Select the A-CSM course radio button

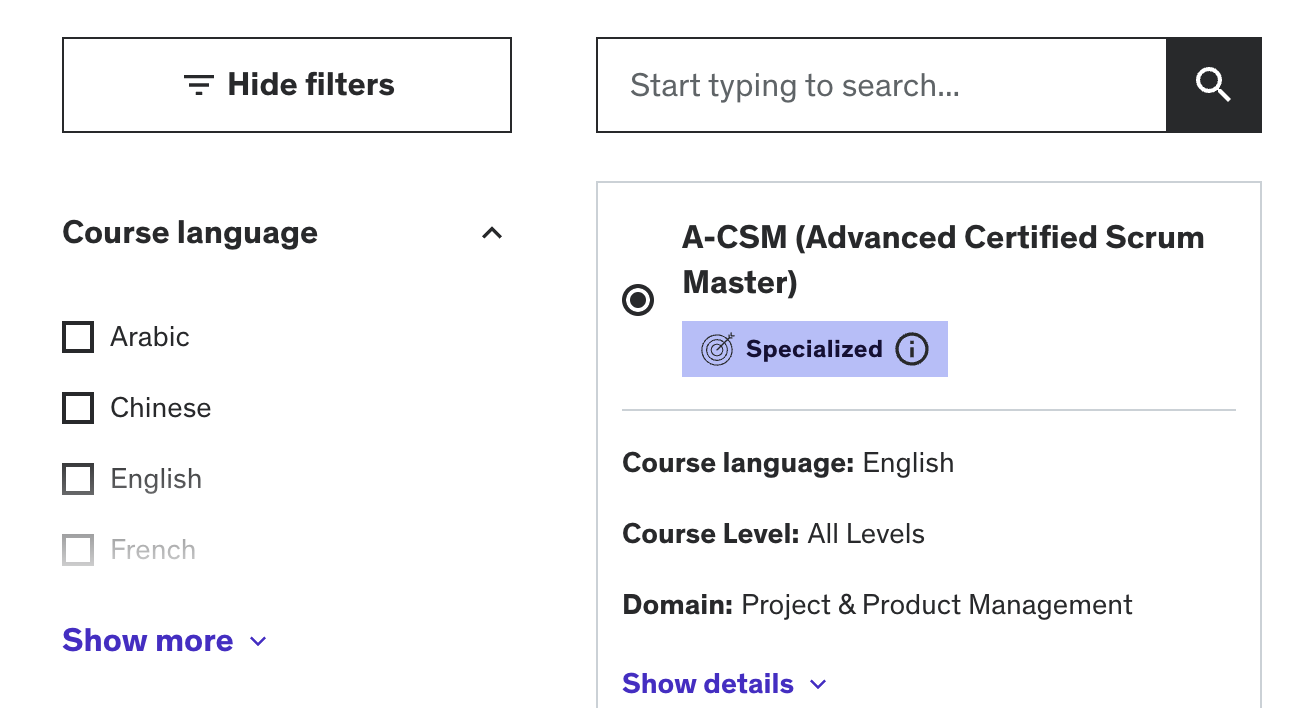pos(638,300)
